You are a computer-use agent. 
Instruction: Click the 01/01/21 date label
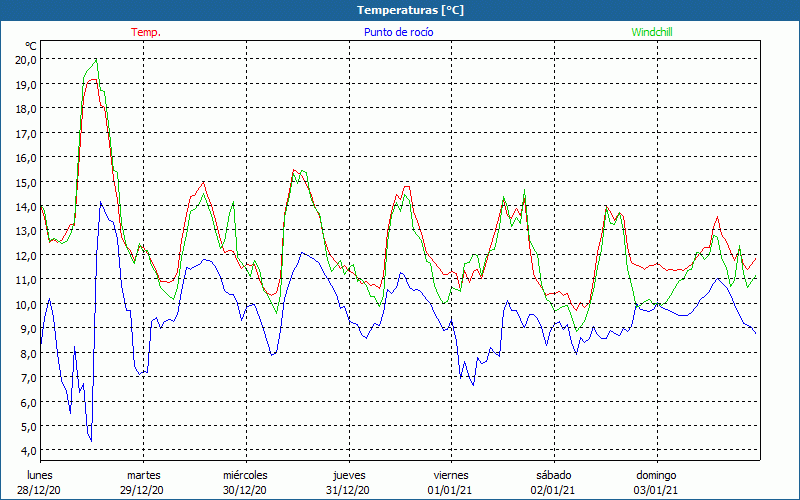[450, 490]
